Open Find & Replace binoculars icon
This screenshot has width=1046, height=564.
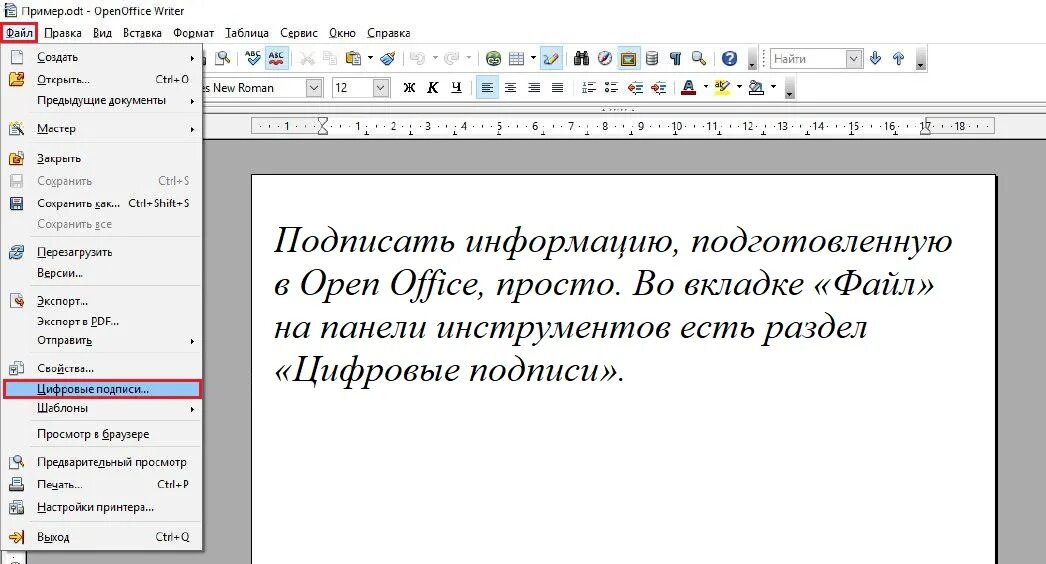(x=582, y=59)
